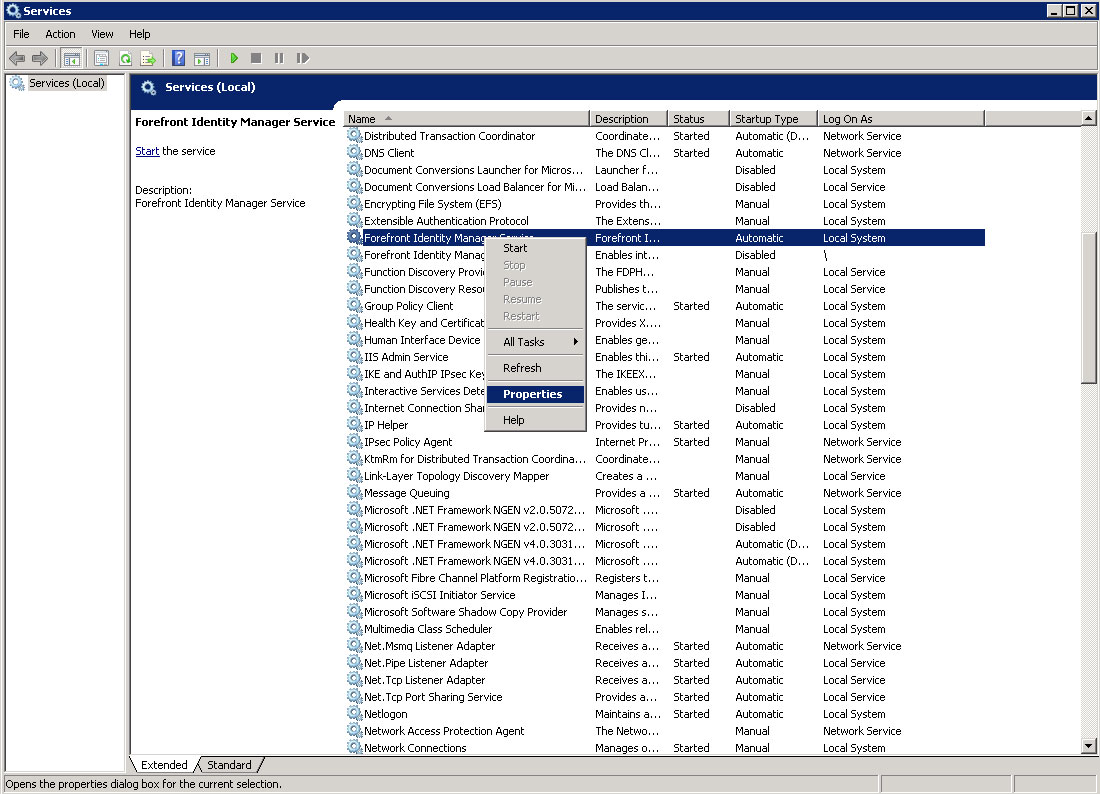Toggle Show/Hide Console Tree toolbar icon
The height and width of the screenshot is (794, 1100).
pos(71,58)
